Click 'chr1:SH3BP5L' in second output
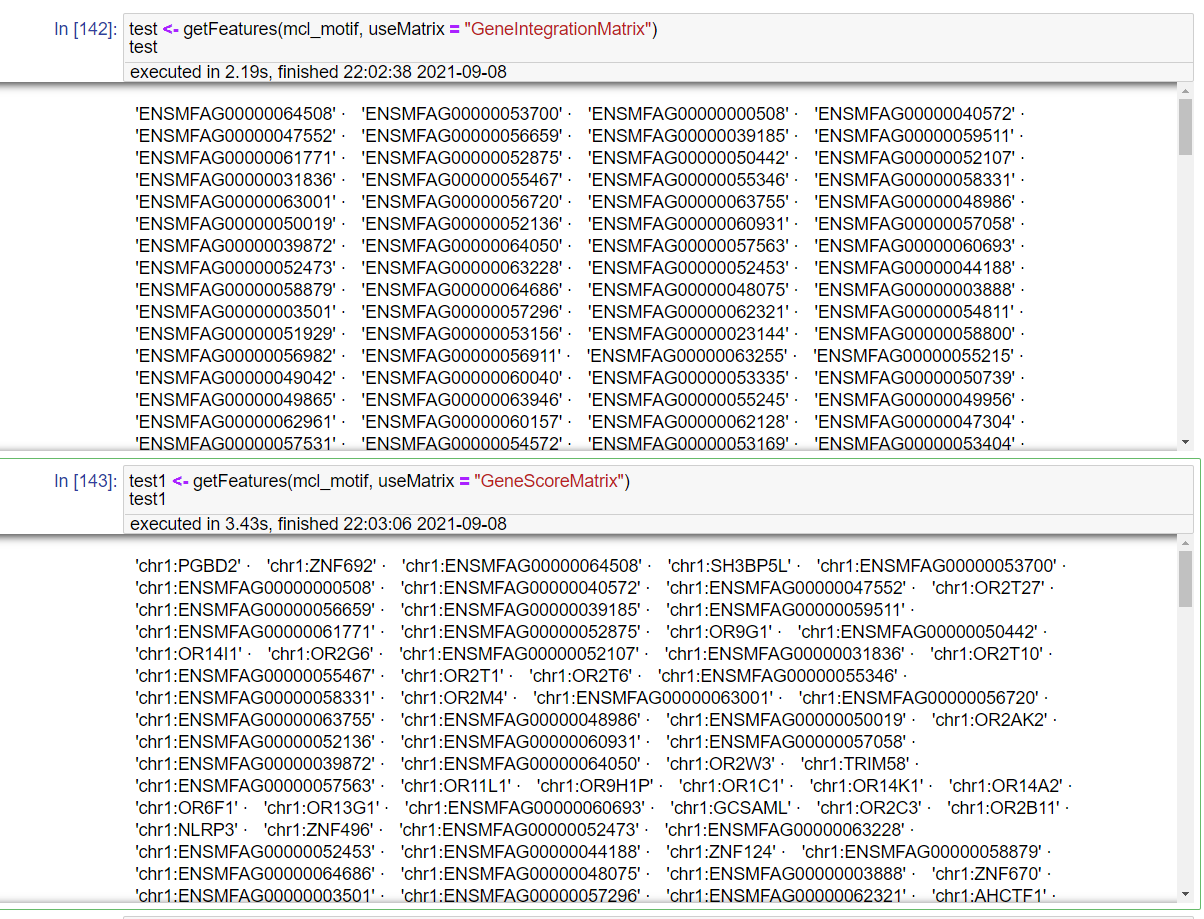Screen dimensions: 1204x919 tap(729, 566)
